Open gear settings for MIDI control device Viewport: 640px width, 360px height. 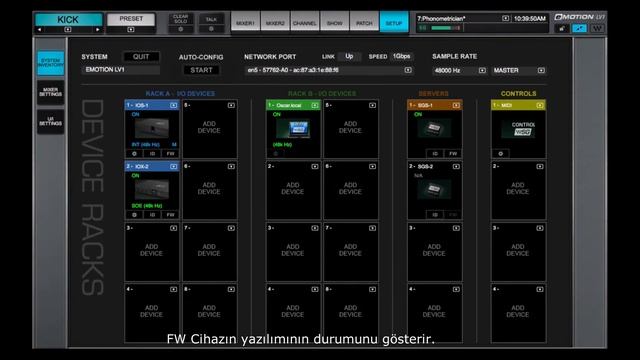[501, 154]
